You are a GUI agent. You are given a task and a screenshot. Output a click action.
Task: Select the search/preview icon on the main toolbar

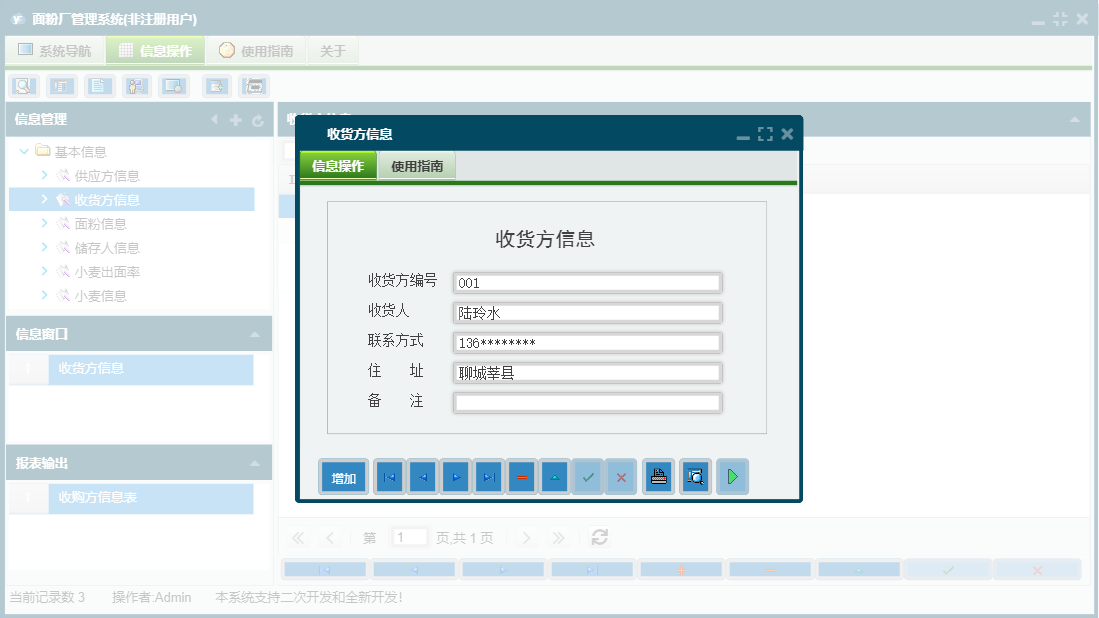pos(22,86)
